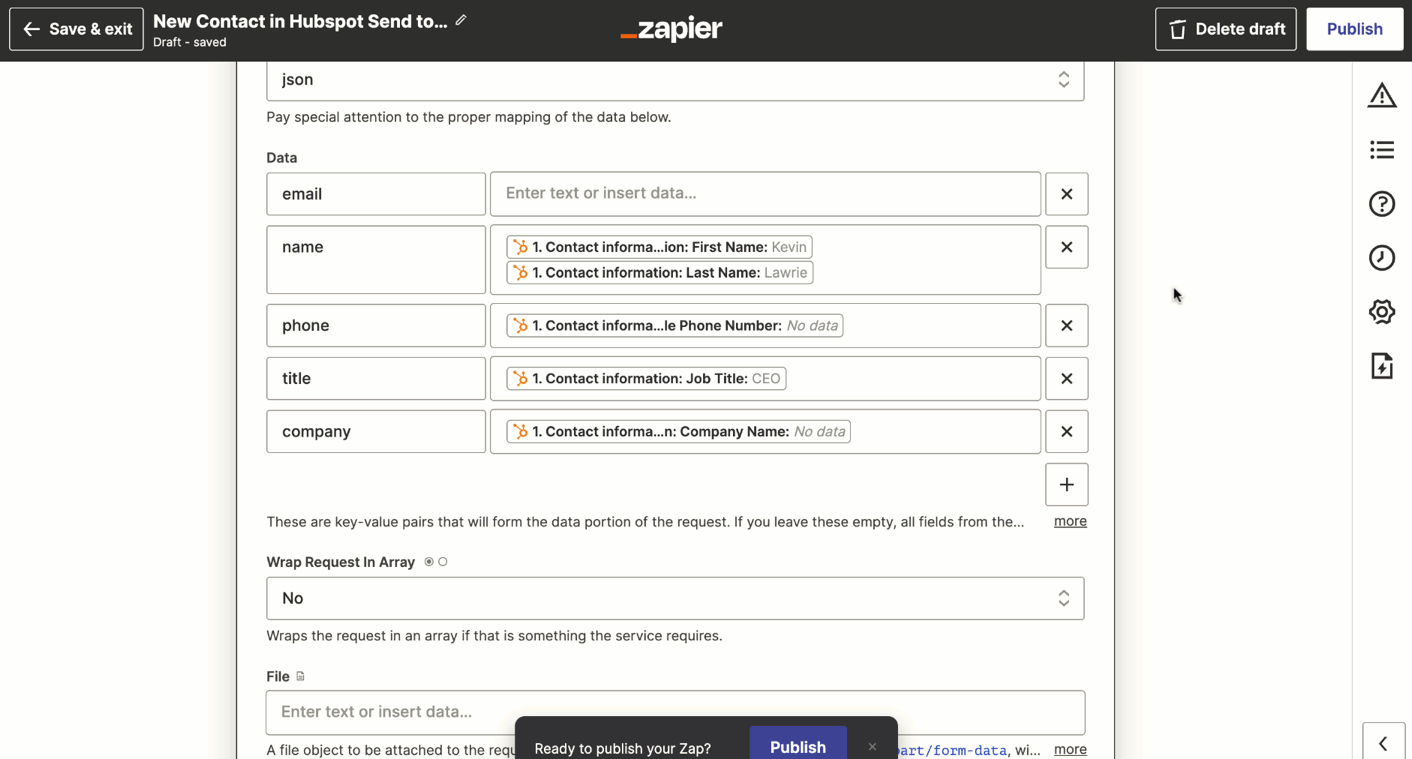Expand the right sidebar chevron
The height and width of the screenshot is (759, 1412).
[x=1383, y=744]
